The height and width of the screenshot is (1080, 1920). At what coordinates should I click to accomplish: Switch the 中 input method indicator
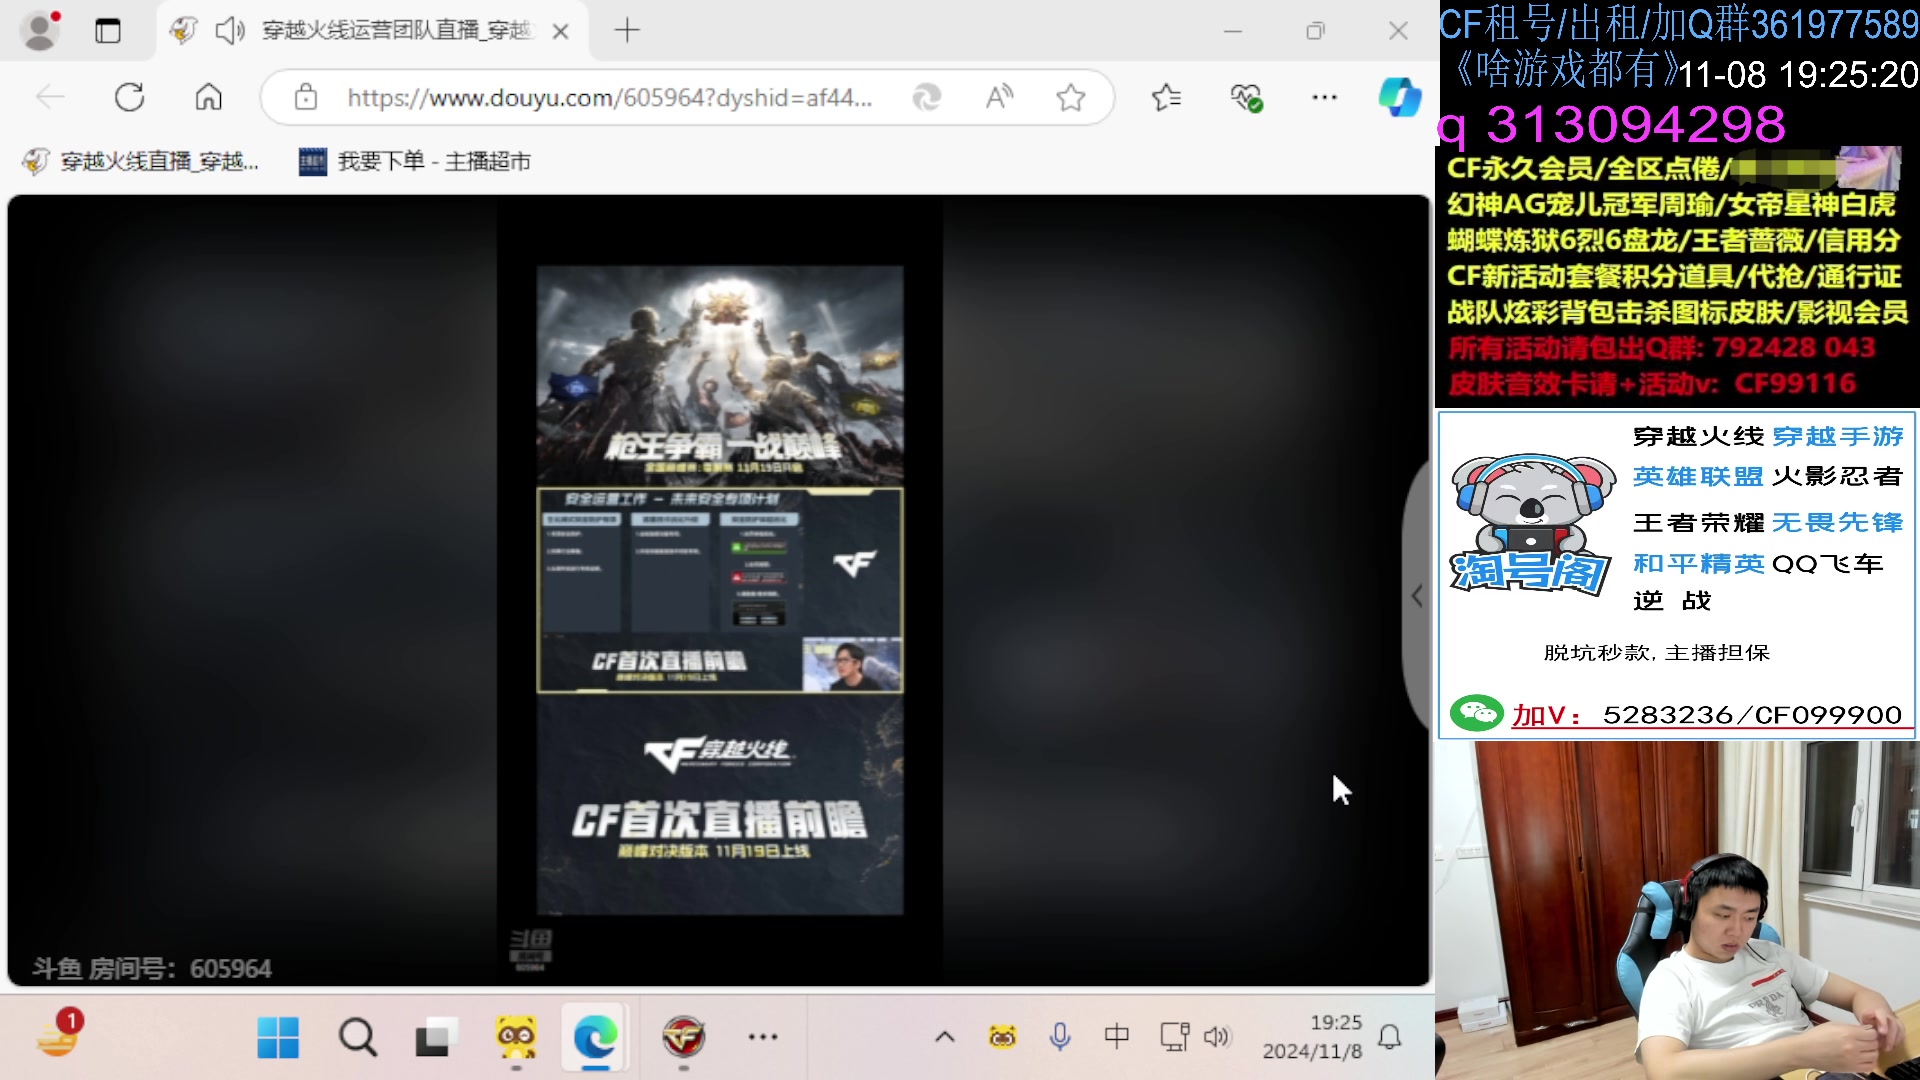coord(1117,1037)
